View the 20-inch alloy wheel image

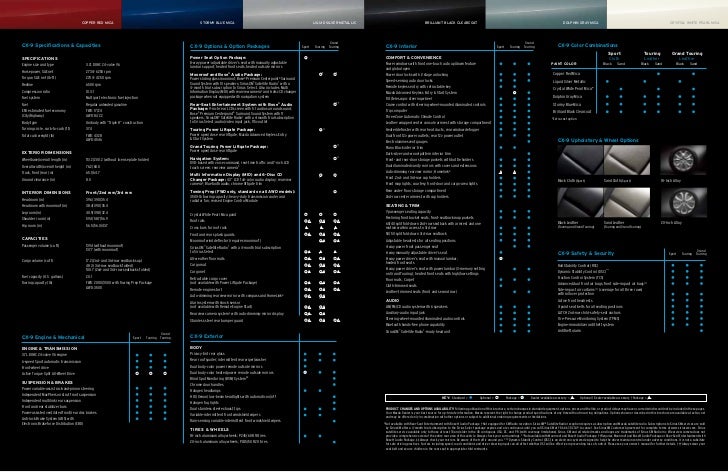683,202
